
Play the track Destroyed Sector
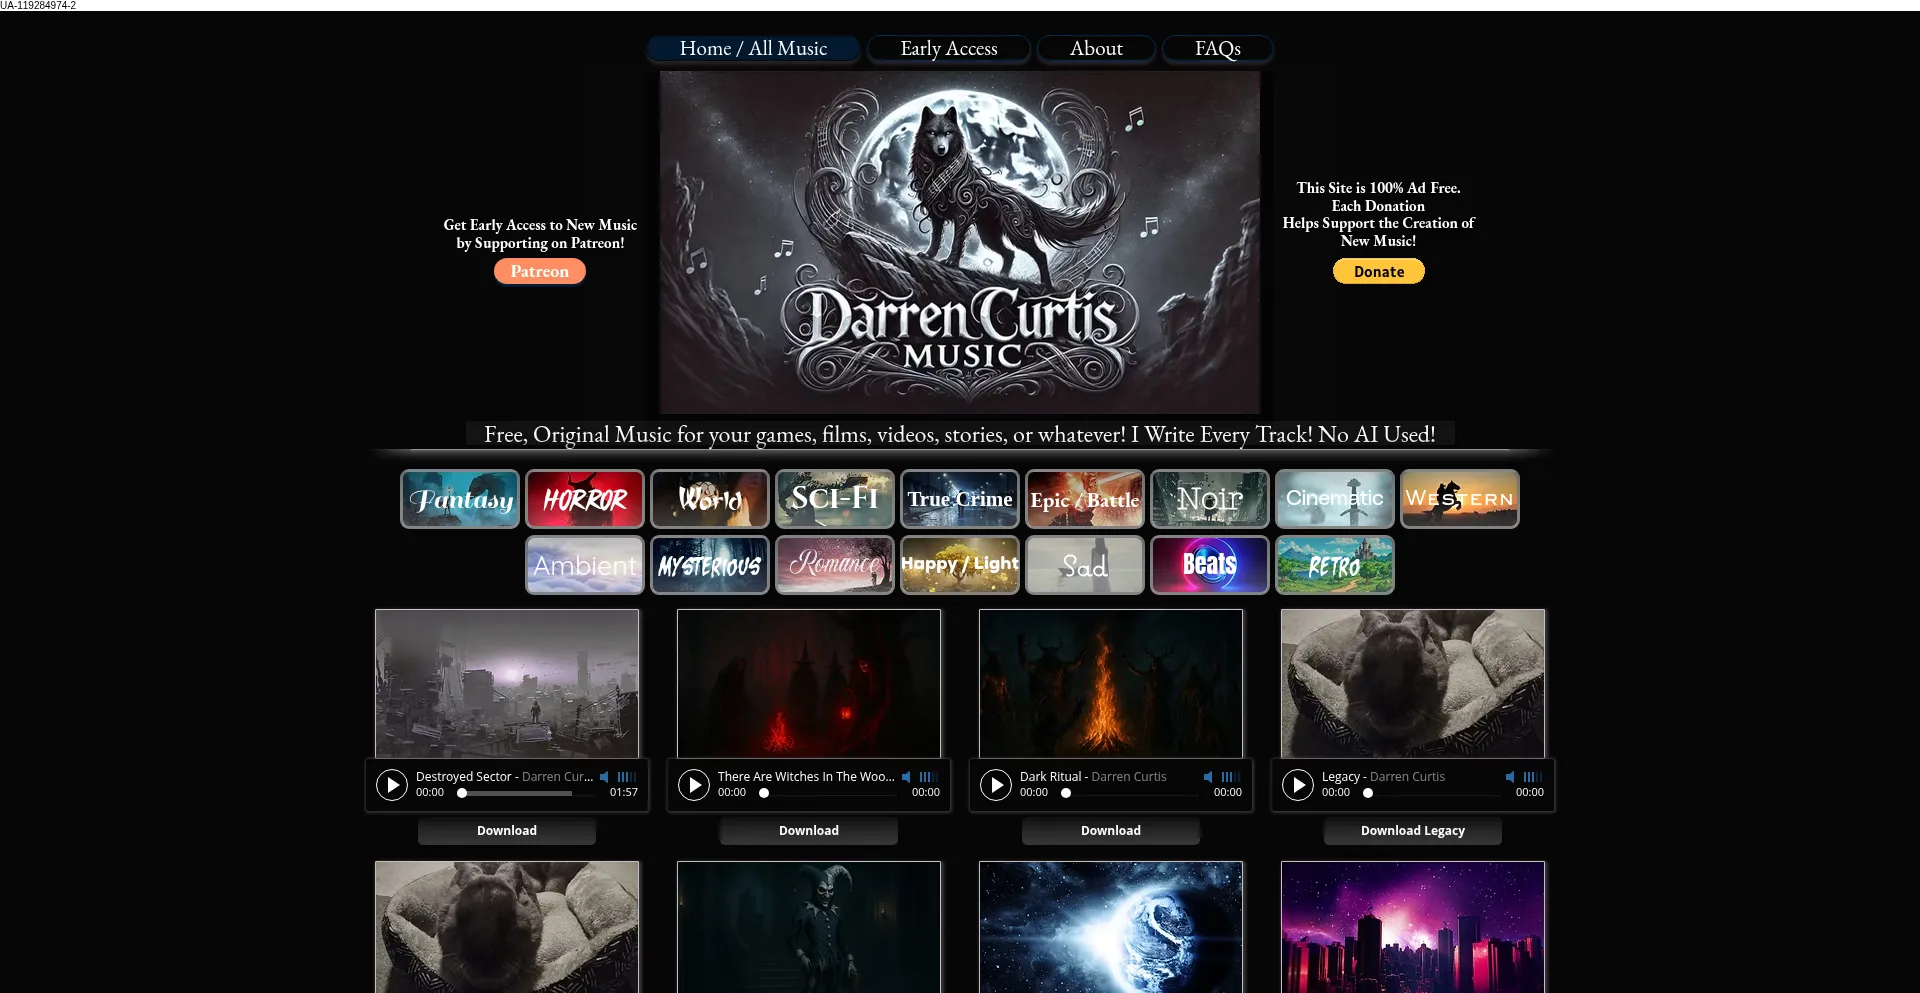tap(391, 785)
